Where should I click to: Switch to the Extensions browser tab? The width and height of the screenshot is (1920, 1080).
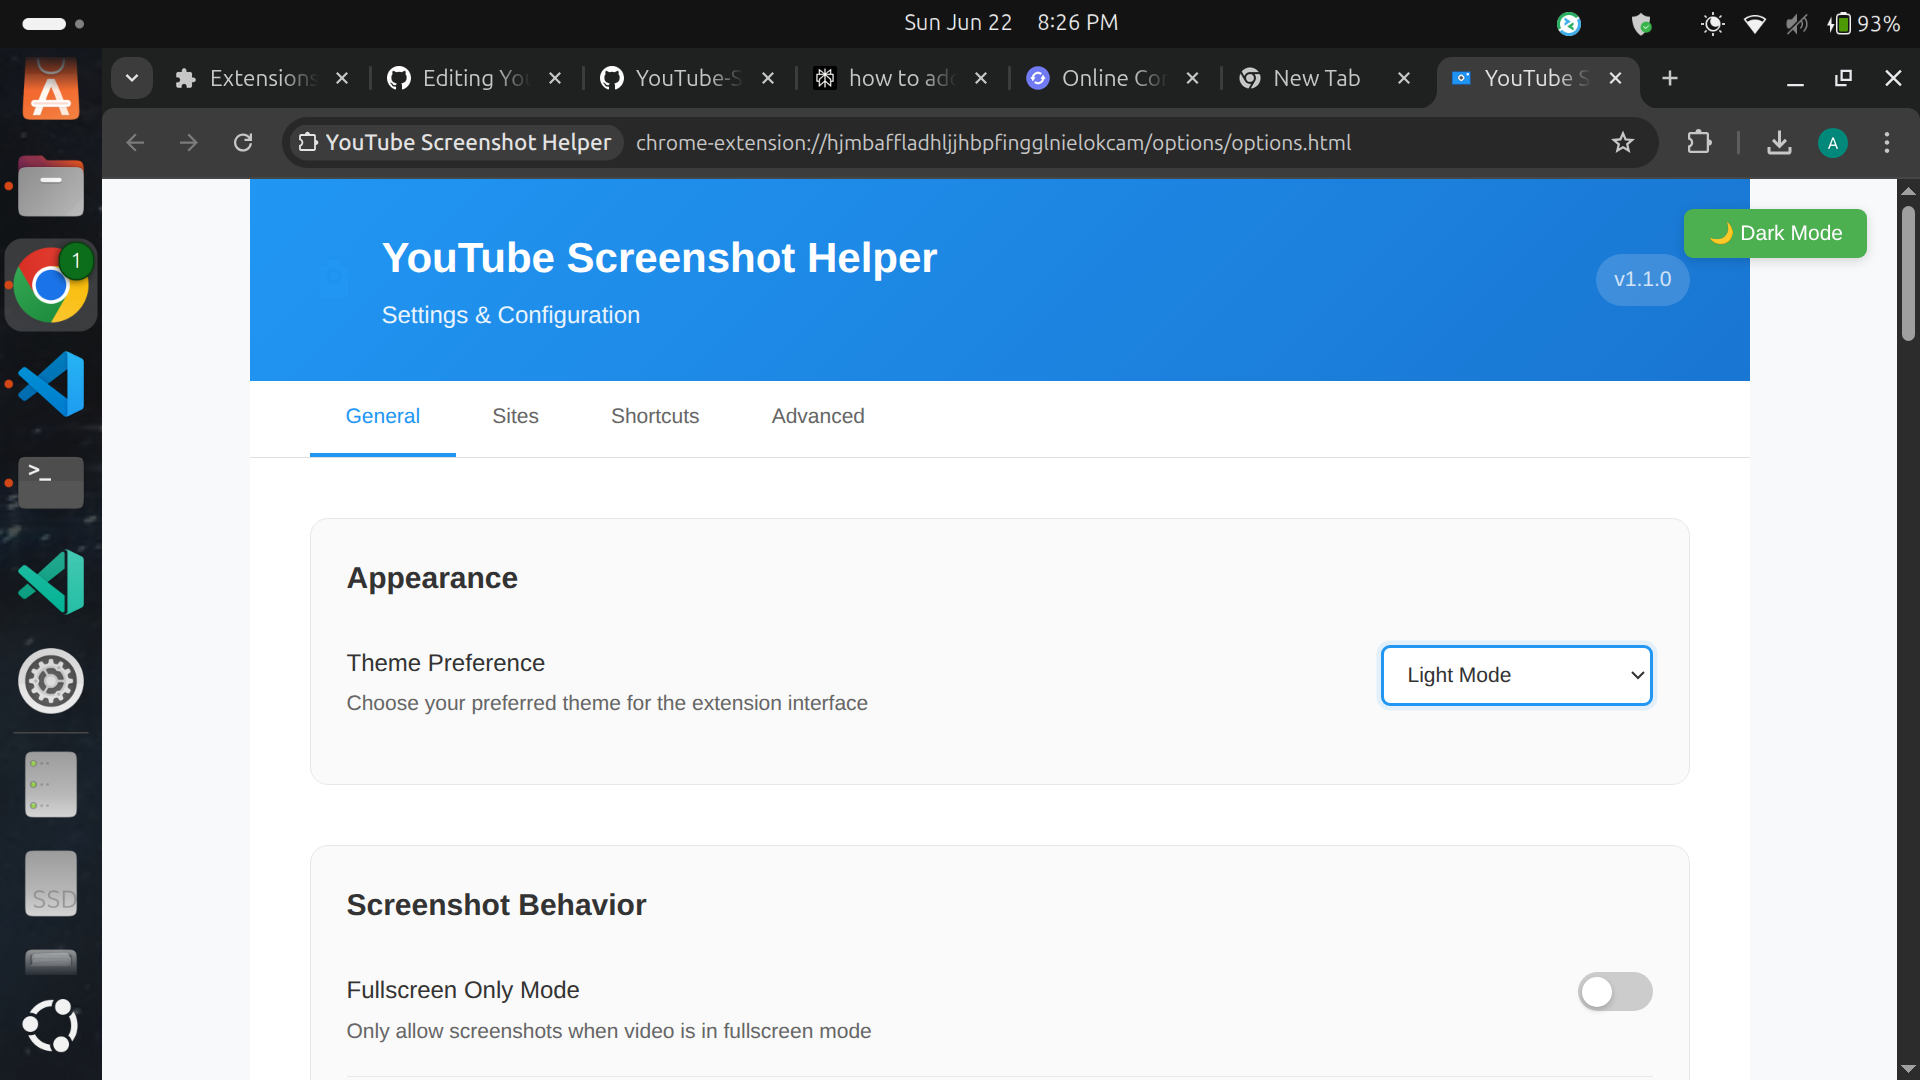260,78
